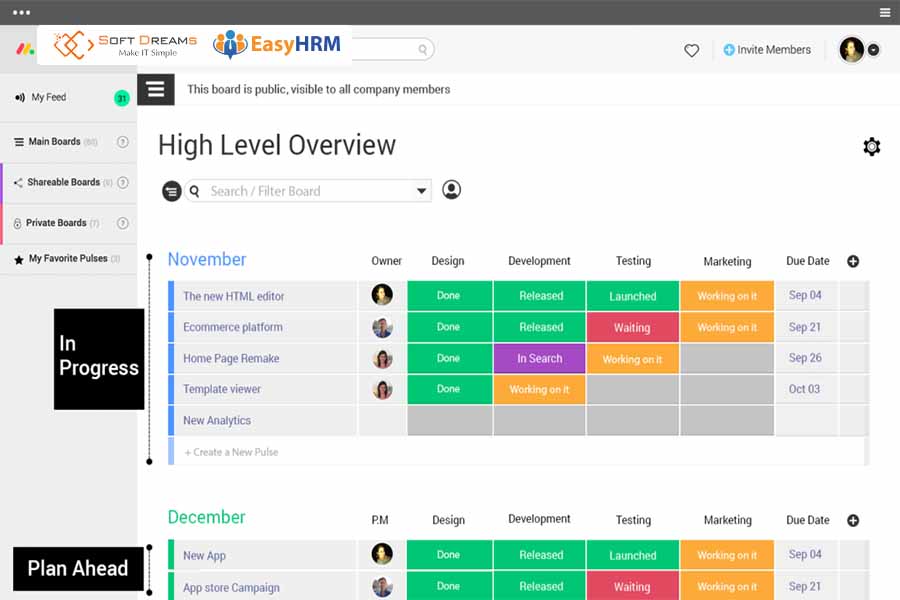Add column with plus icon in November group
Viewport: 900px width, 600px height.
tap(853, 261)
